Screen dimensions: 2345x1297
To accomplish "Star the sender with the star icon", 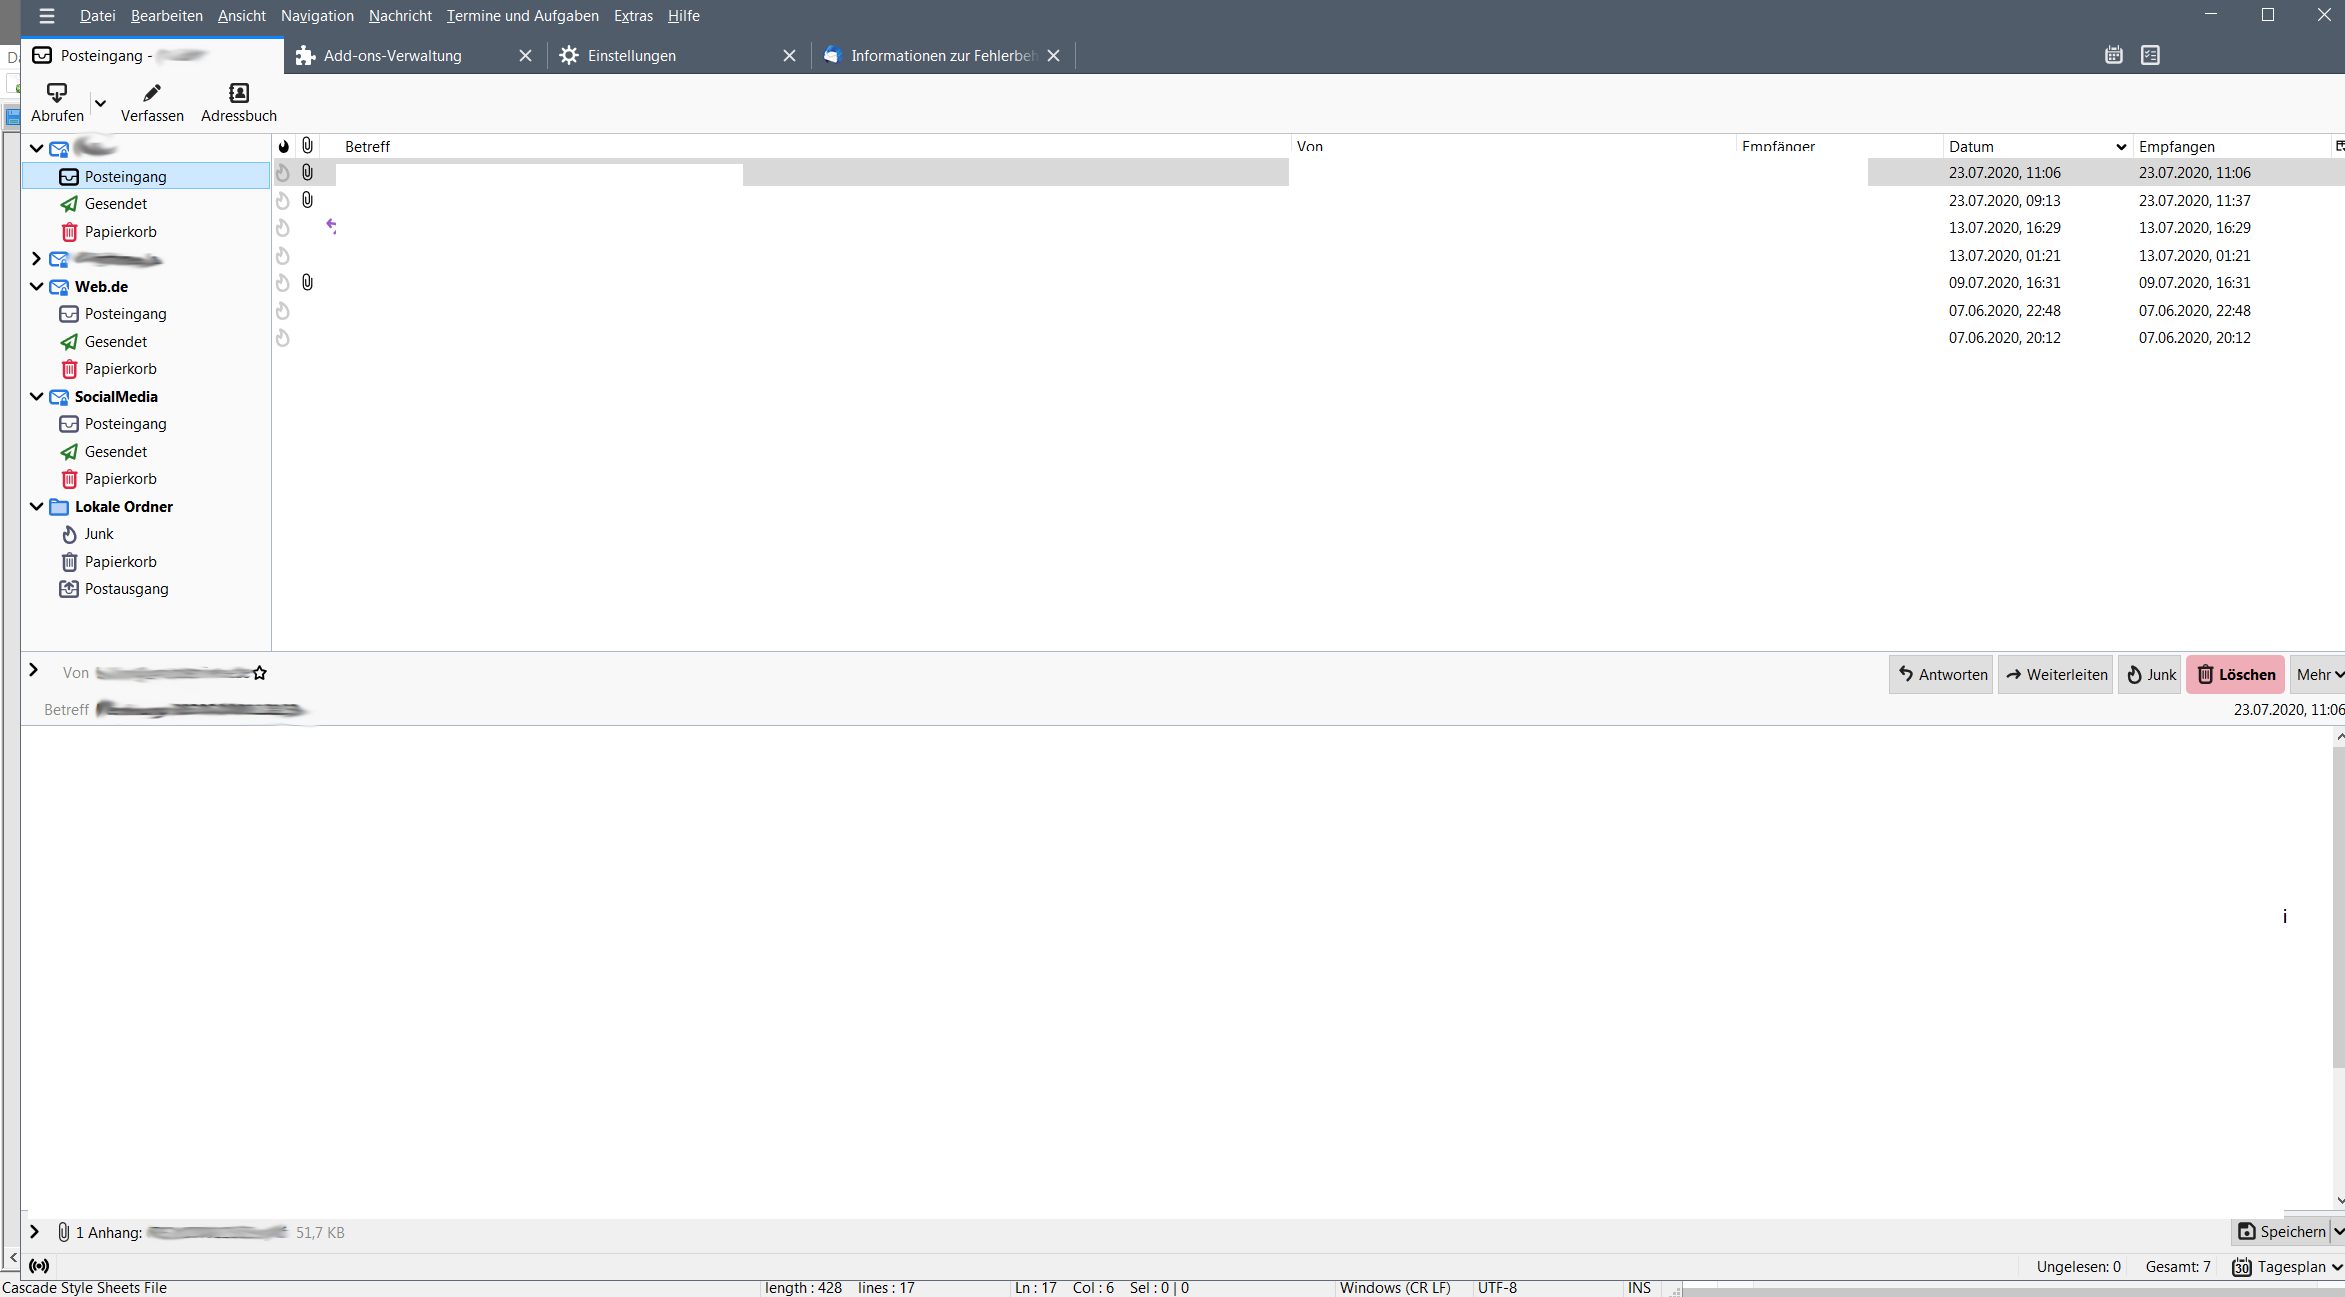I will click(260, 673).
